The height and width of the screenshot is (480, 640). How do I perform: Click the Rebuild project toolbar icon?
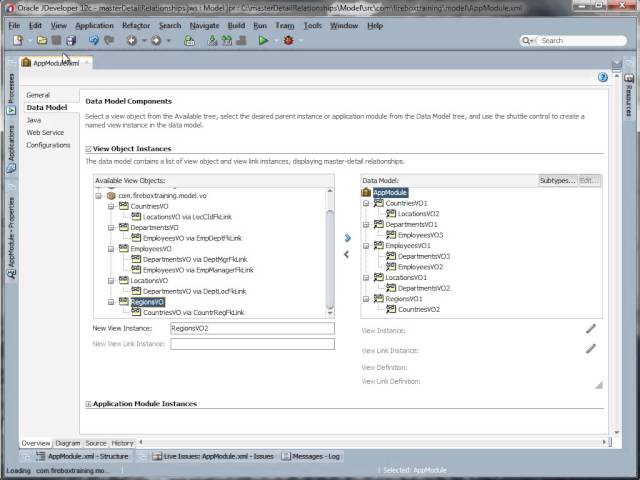[x=227, y=40]
